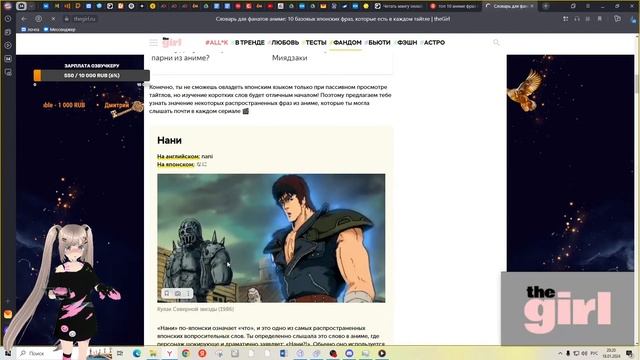Image resolution: width=640 pixels, height=360 pixels.
Task: Click the site search magnifier icon
Action: tap(496, 42)
